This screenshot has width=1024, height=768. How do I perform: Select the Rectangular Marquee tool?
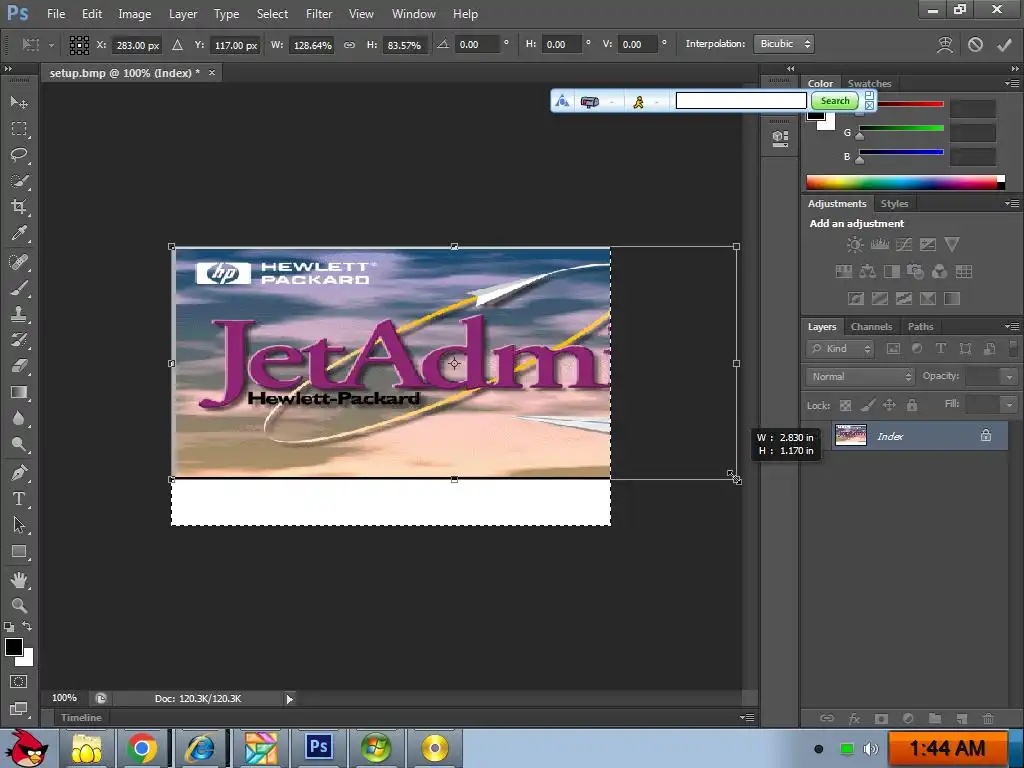pos(19,129)
